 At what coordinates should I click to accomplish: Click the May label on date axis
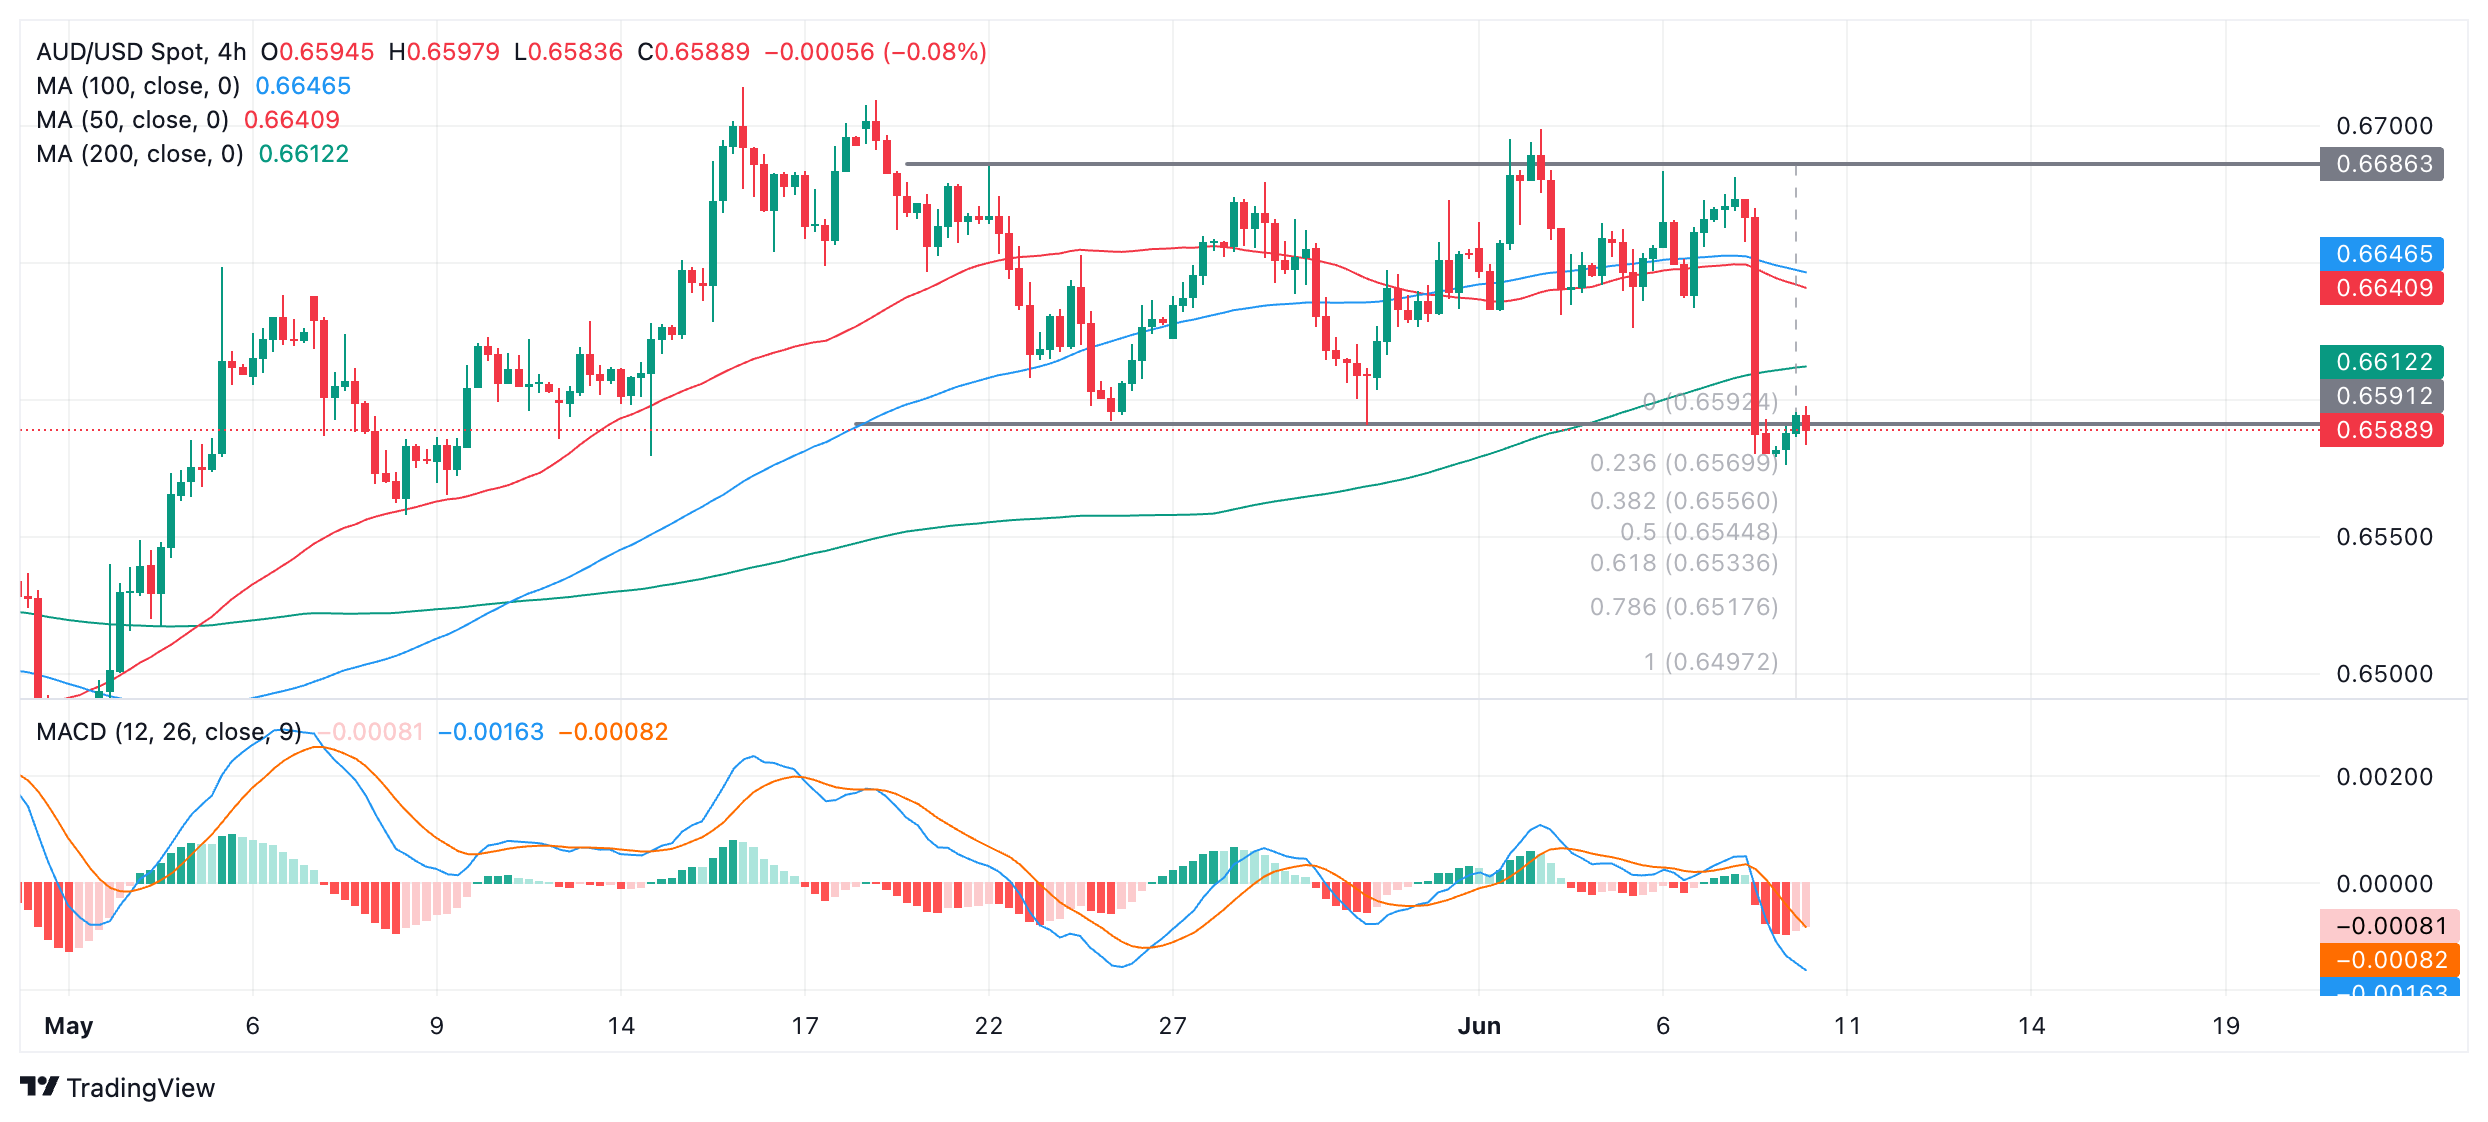(x=69, y=1026)
